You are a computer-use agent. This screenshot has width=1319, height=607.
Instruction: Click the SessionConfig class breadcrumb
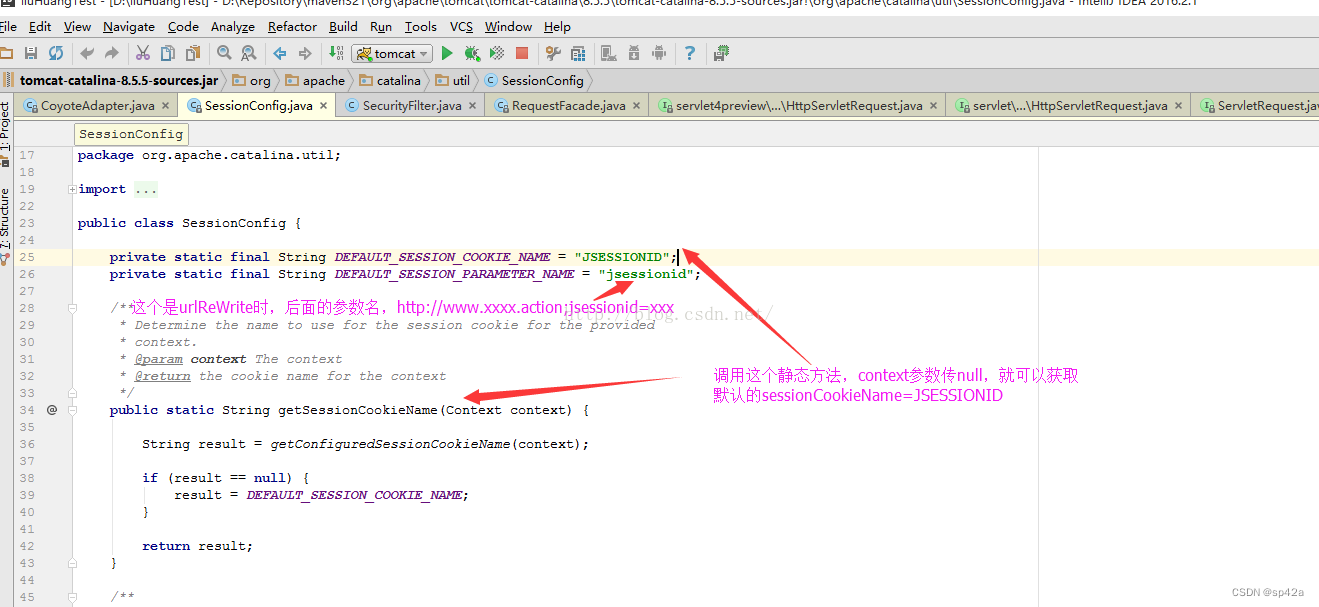point(534,80)
